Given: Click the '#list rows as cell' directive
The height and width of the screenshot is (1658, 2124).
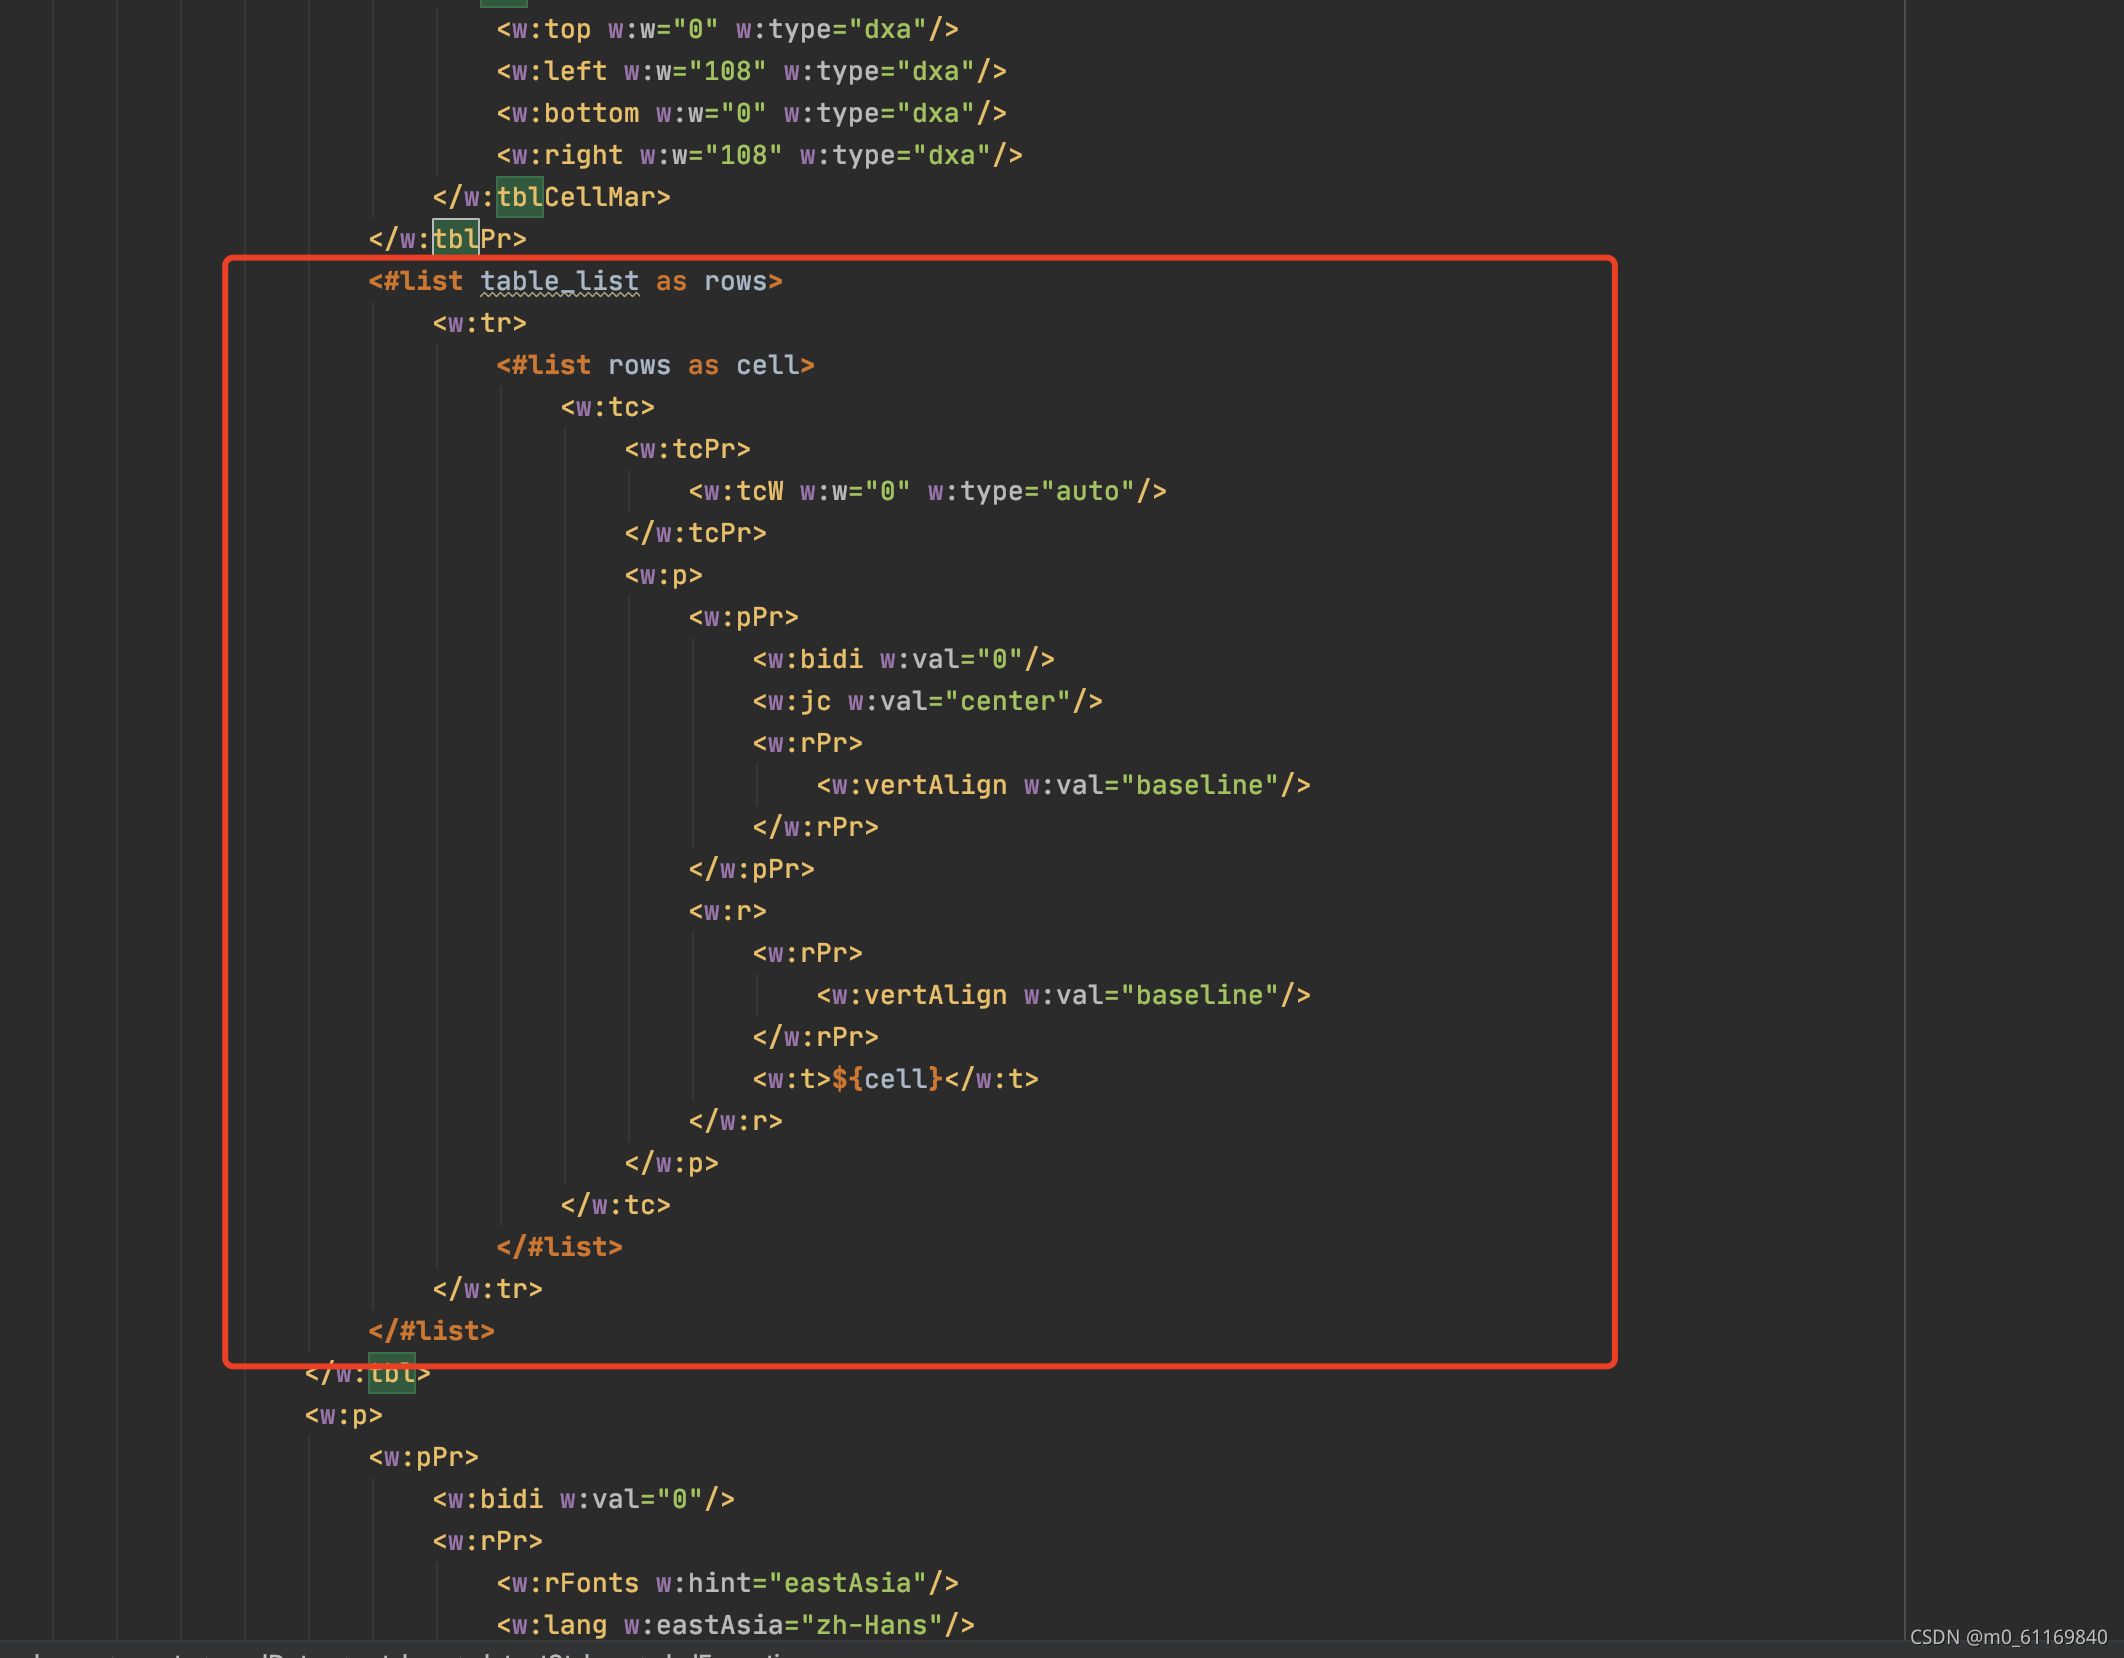Looking at the screenshot, I should 655,366.
